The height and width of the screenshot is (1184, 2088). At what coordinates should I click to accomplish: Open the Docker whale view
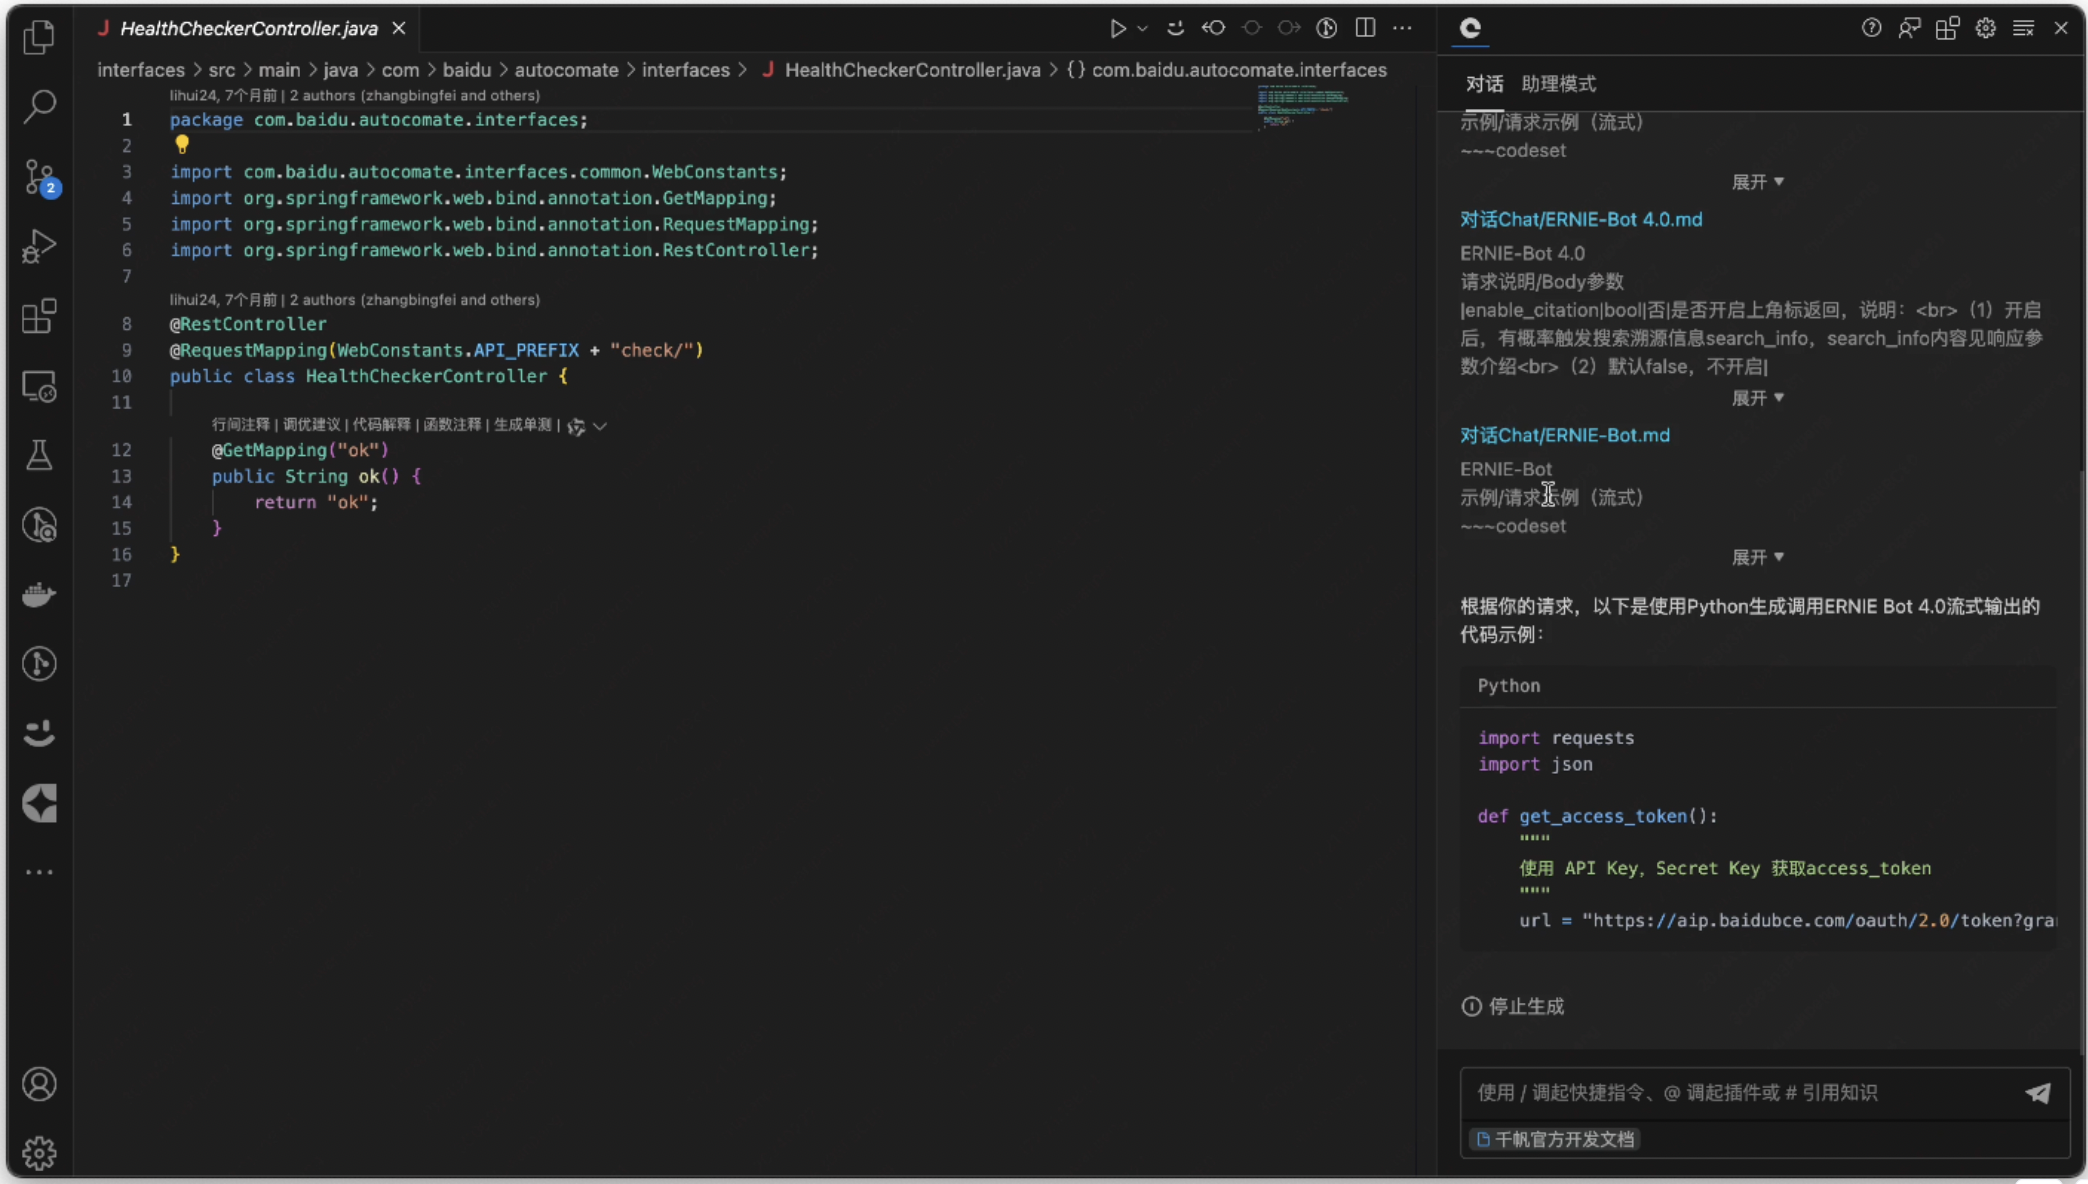39,595
